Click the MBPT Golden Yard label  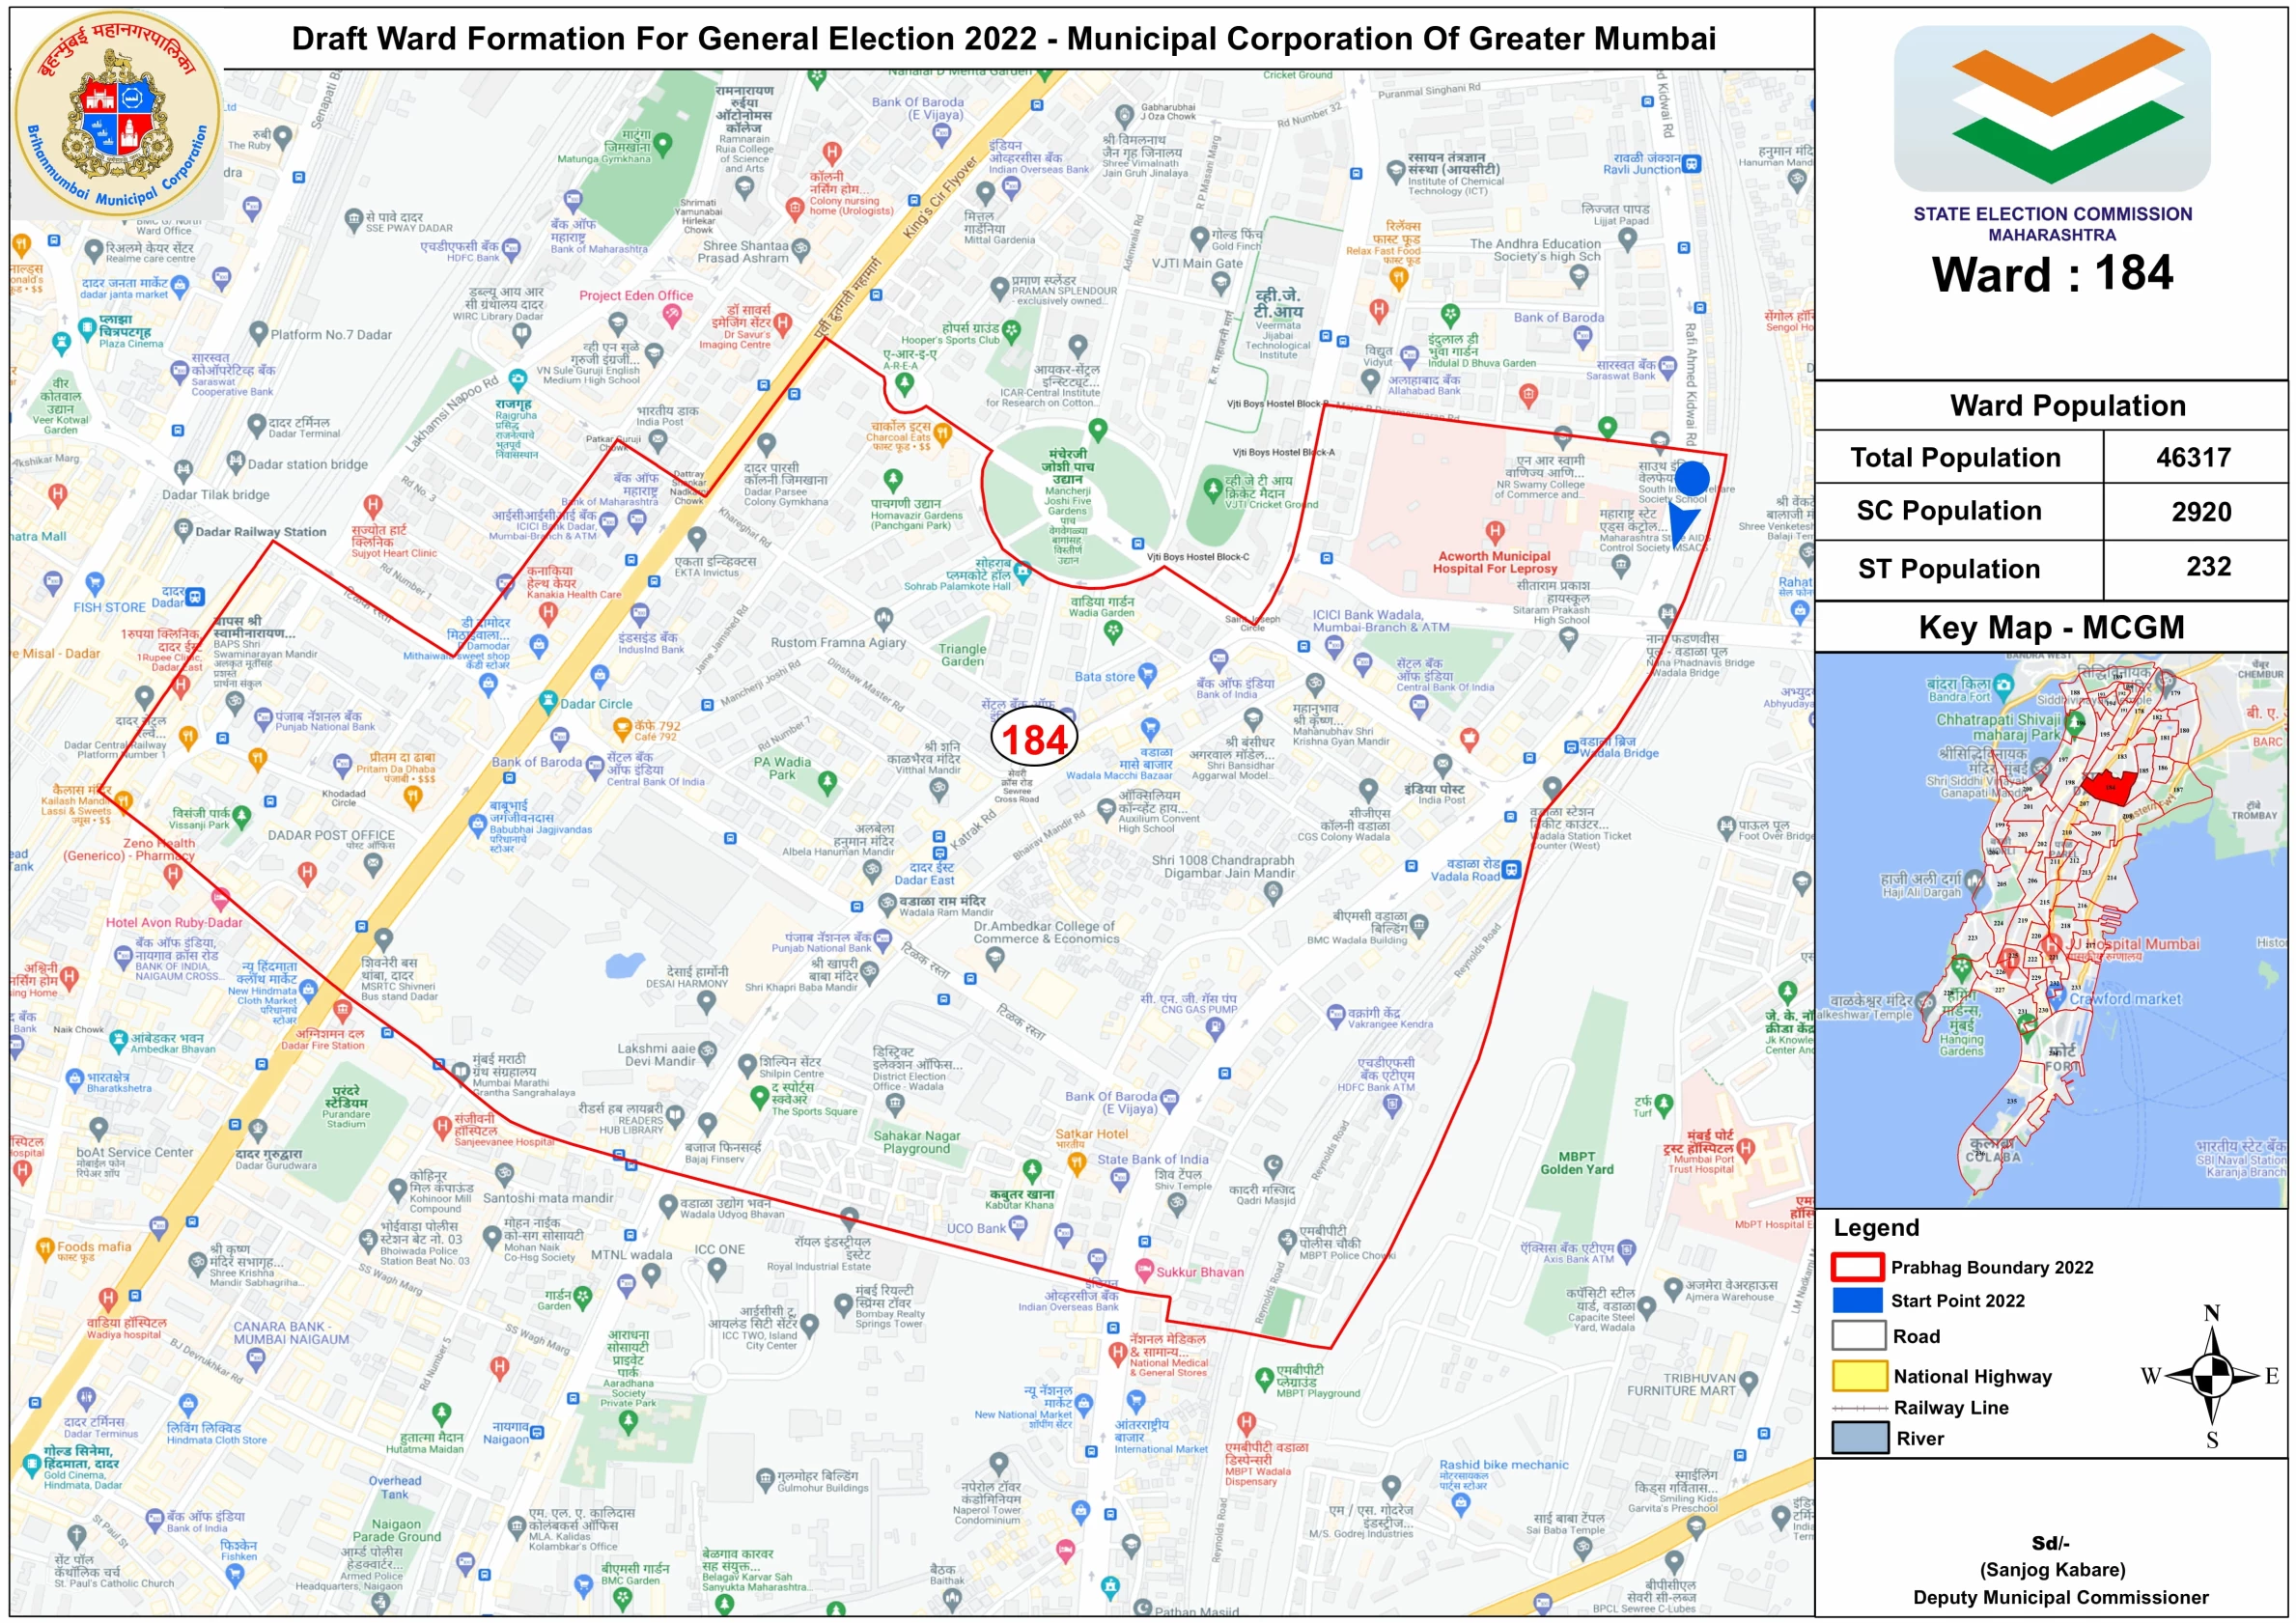(1576, 1162)
